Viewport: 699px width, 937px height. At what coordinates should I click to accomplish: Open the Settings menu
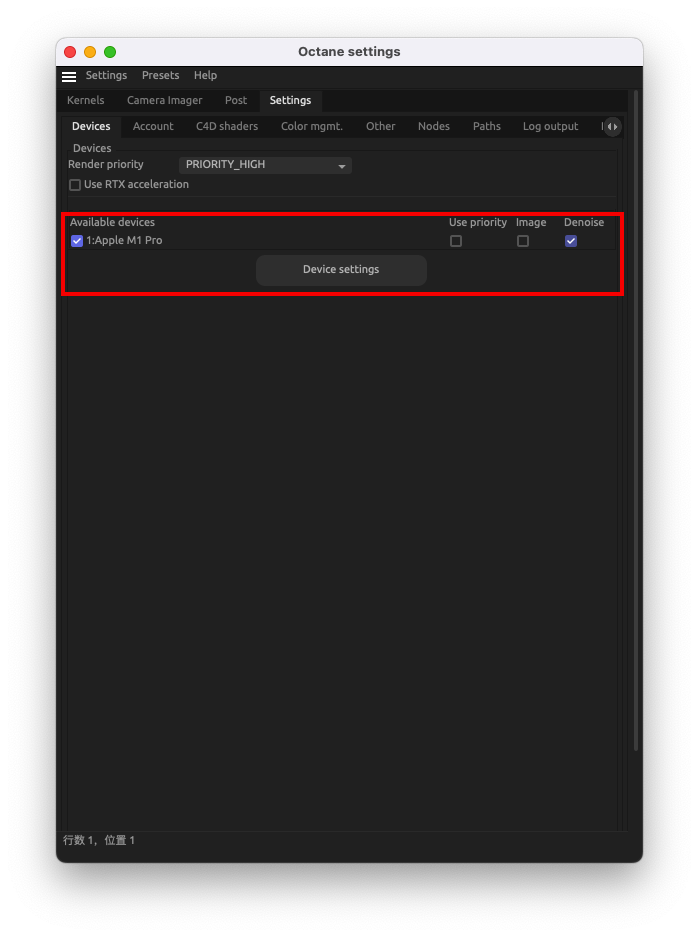pyautogui.click(x=106, y=76)
